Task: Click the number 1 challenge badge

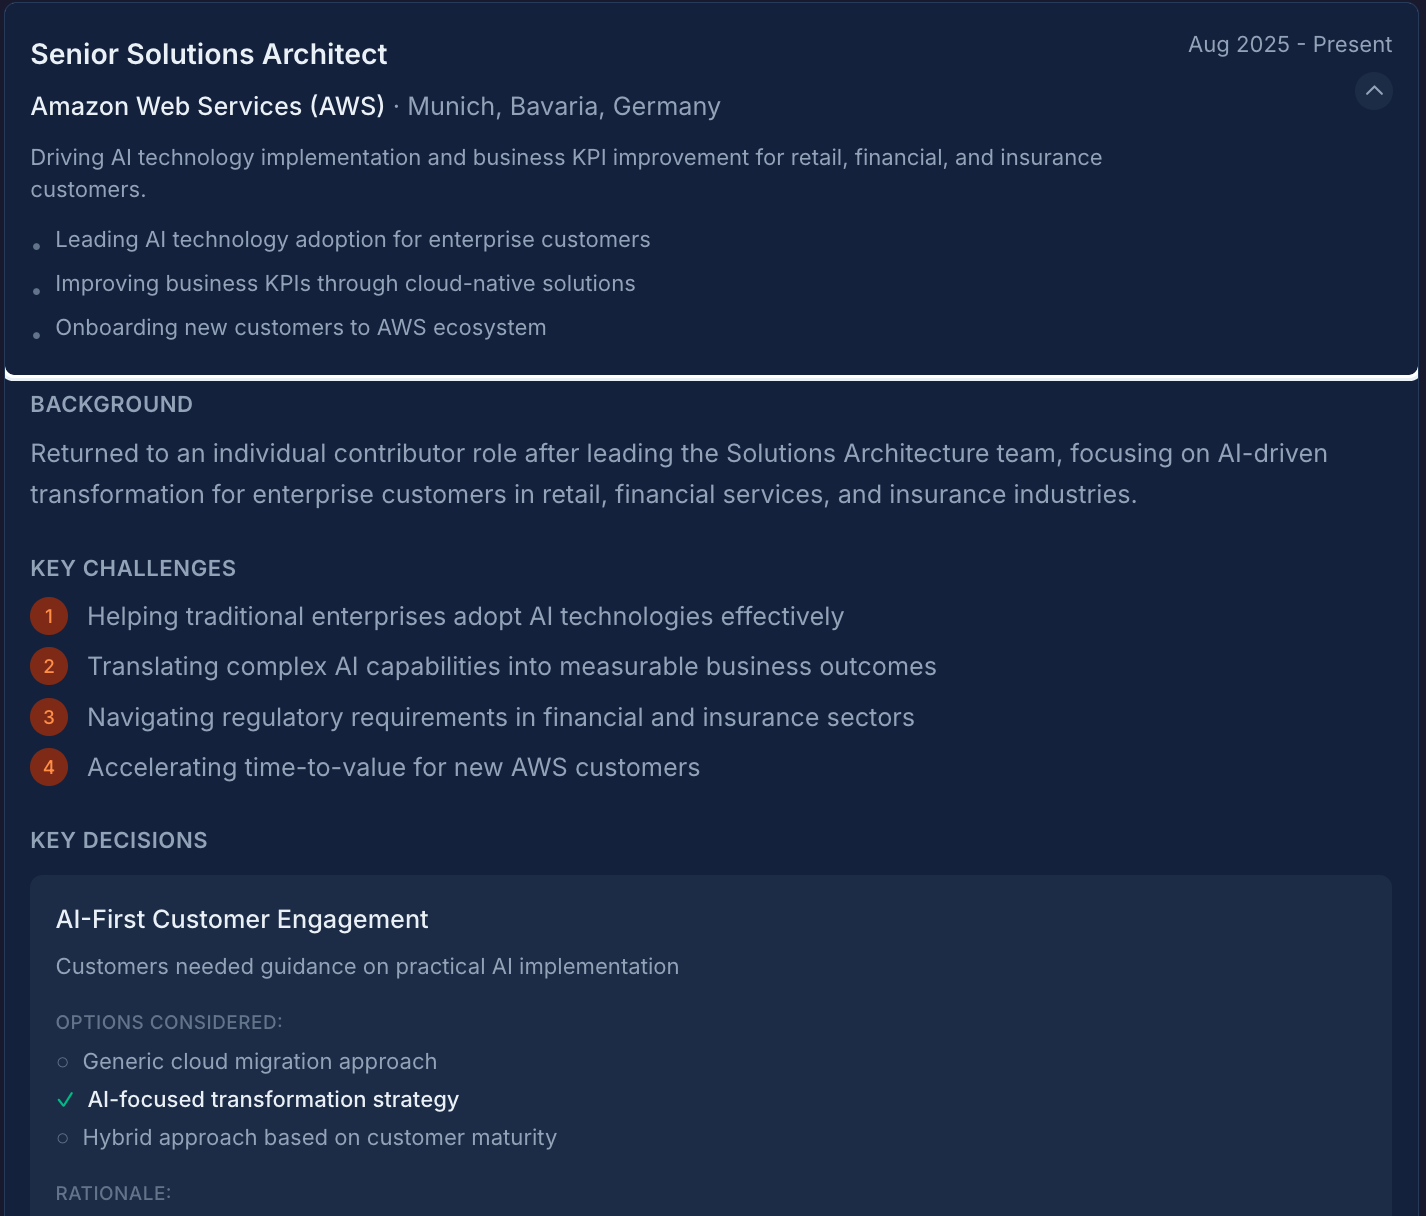Action: 49,616
